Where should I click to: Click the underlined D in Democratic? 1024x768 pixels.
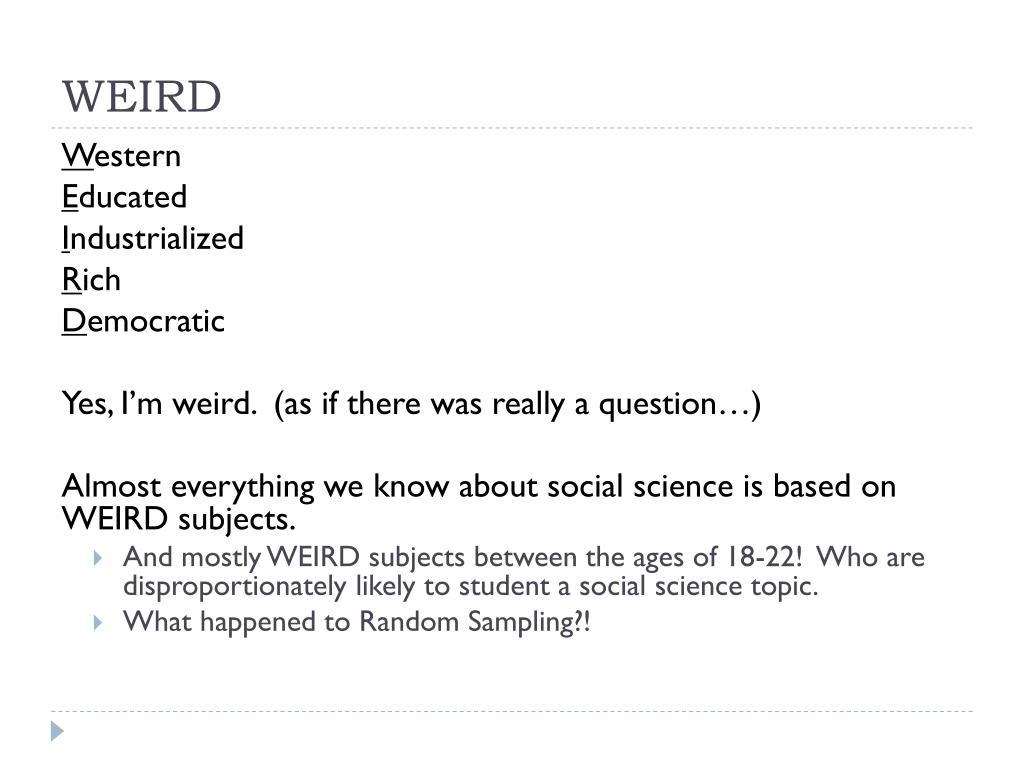click(74, 321)
